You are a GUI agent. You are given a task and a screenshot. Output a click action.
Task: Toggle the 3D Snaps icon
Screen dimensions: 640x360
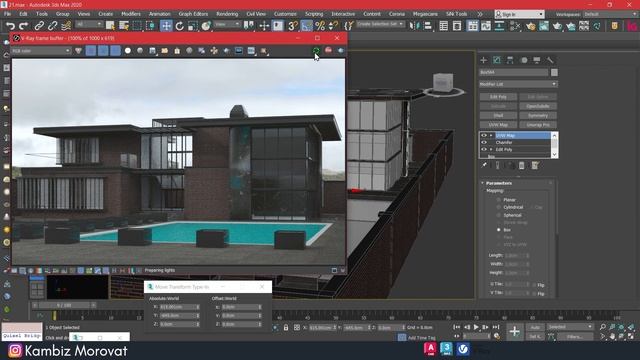click(x=293, y=26)
